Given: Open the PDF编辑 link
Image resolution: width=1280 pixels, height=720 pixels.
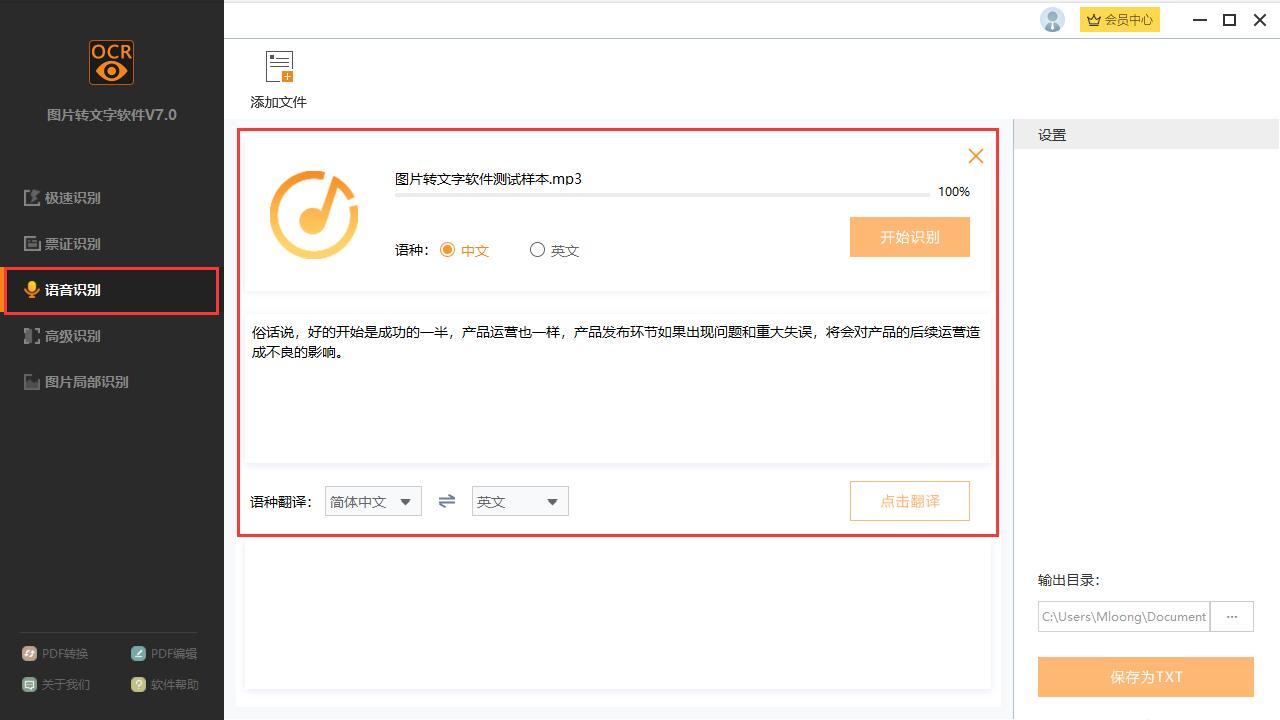Looking at the screenshot, I should click(164, 654).
